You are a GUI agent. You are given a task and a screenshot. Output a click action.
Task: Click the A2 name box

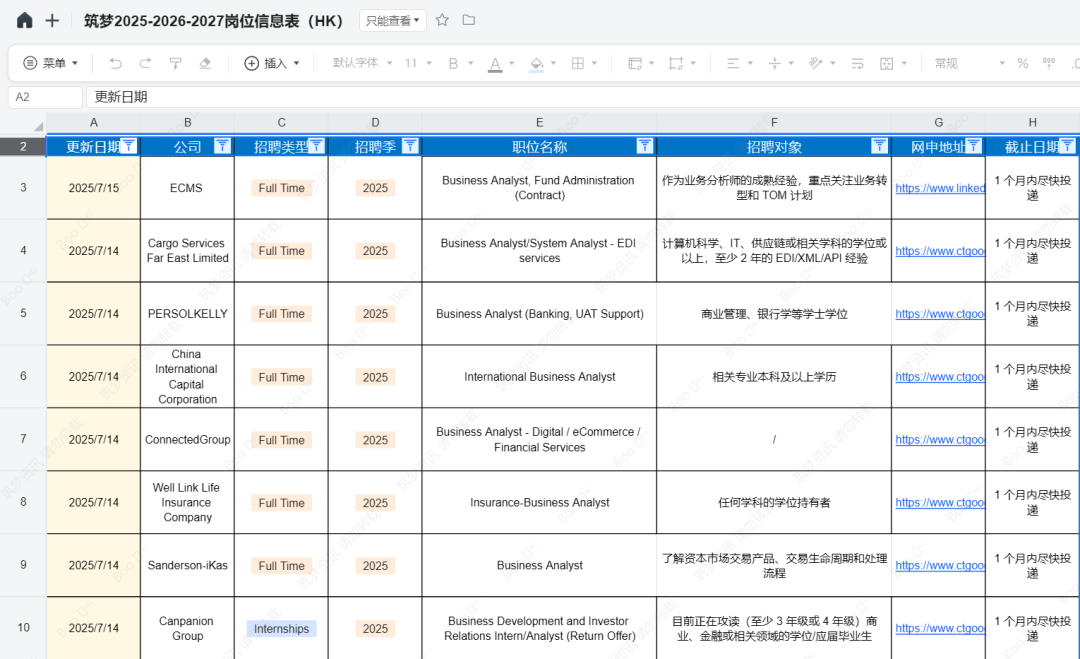pos(45,97)
